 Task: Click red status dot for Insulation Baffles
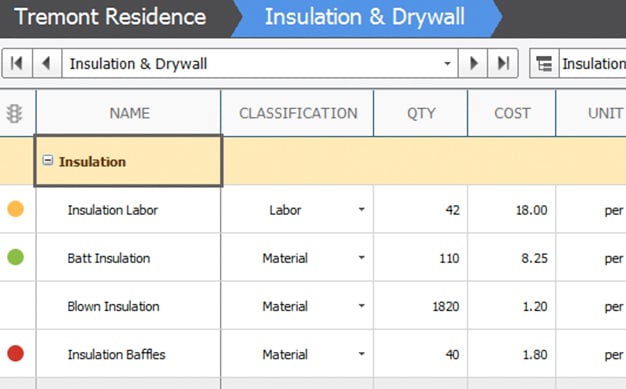16,353
